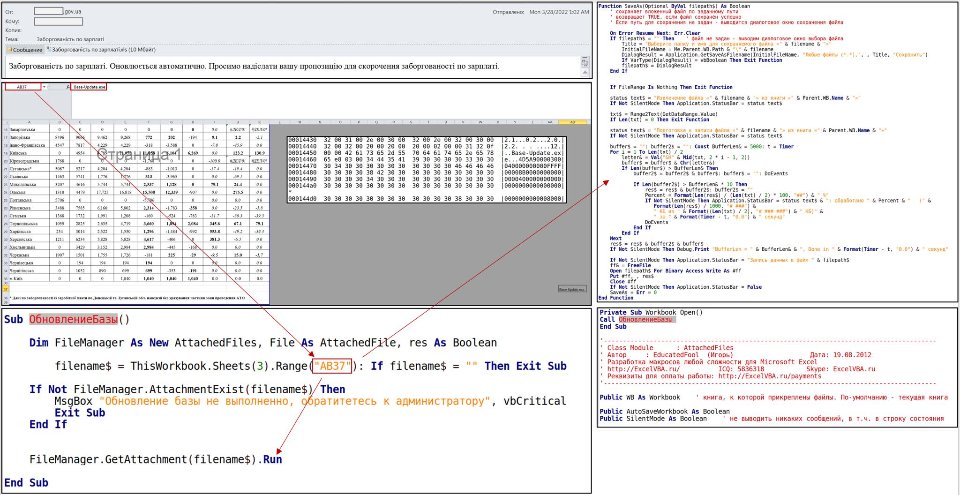Click the FileManager.GetAttachment(filename$).Run line
Image resolution: width=960 pixels, height=495 pixels.
156,459
